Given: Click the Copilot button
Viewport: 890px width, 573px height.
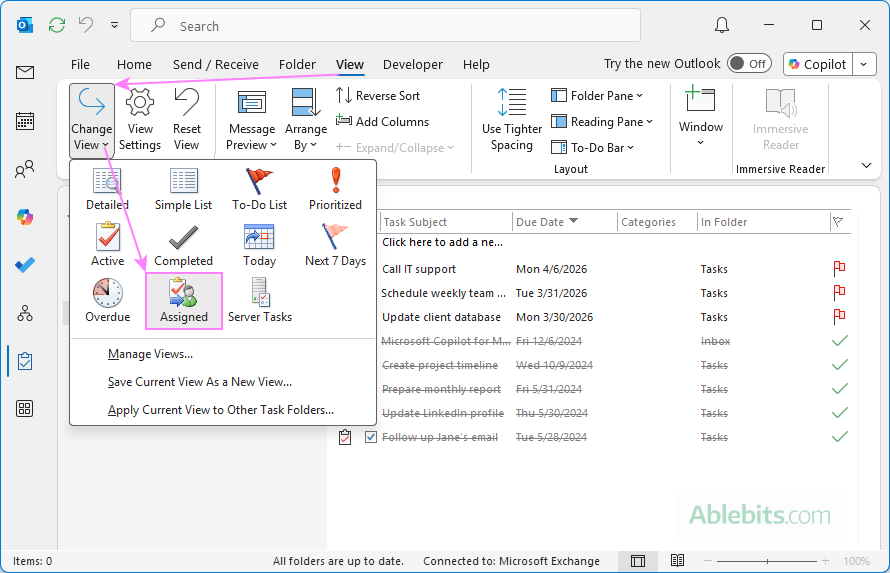Looking at the screenshot, I should pyautogui.click(x=818, y=64).
